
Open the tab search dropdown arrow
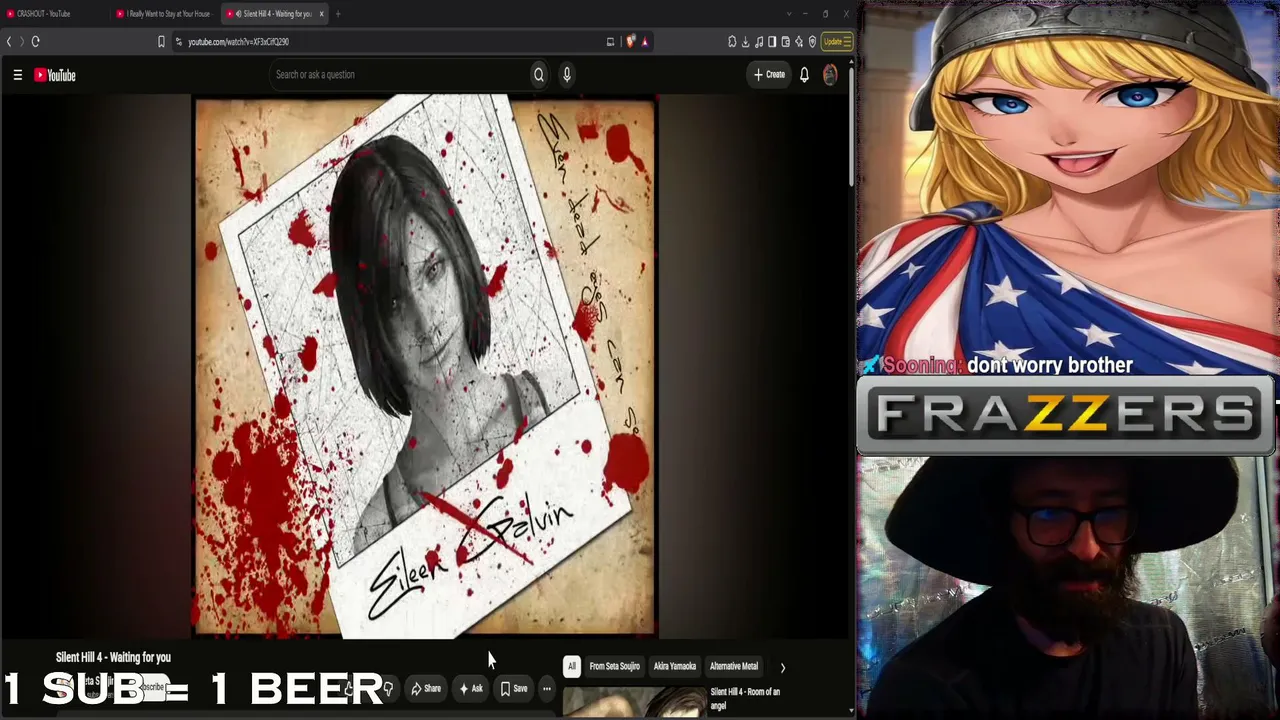tap(788, 14)
